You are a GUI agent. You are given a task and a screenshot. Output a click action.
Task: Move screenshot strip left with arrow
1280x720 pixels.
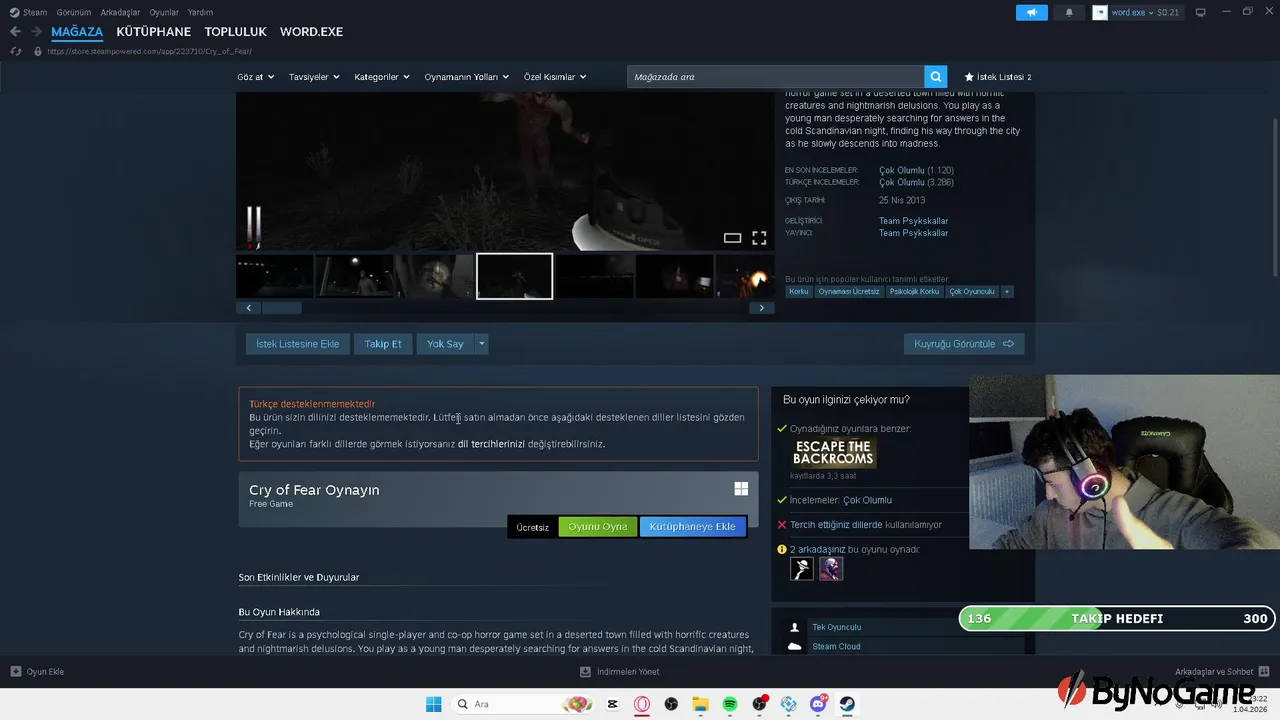(x=248, y=308)
